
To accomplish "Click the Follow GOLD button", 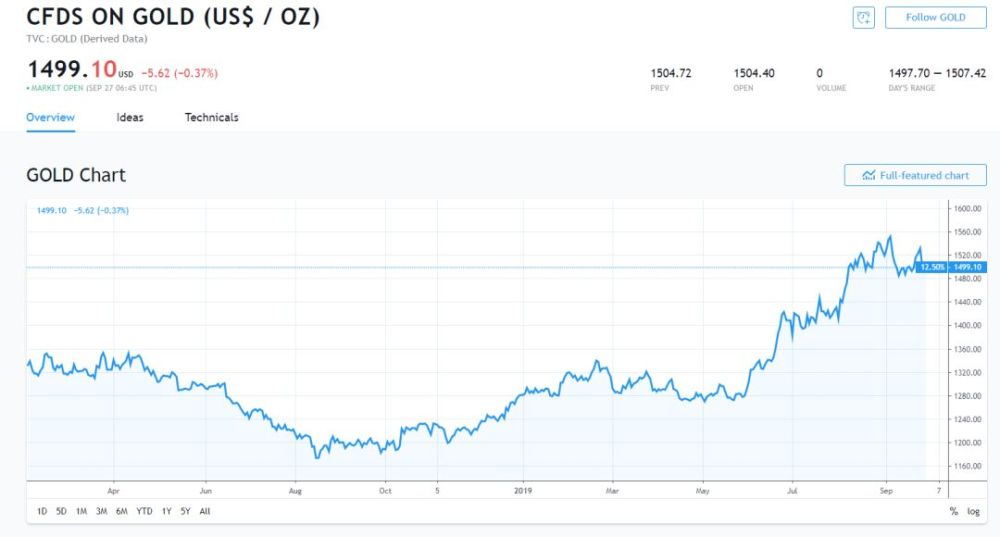I will tap(935, 17).
